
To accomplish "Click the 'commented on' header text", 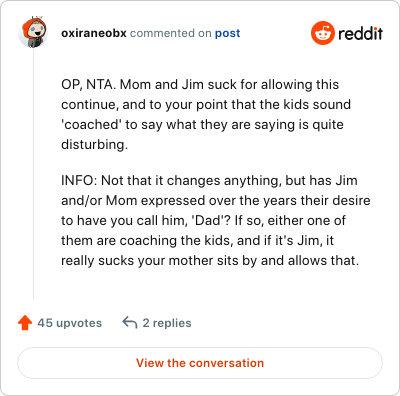I will click(x=171, y=33).
